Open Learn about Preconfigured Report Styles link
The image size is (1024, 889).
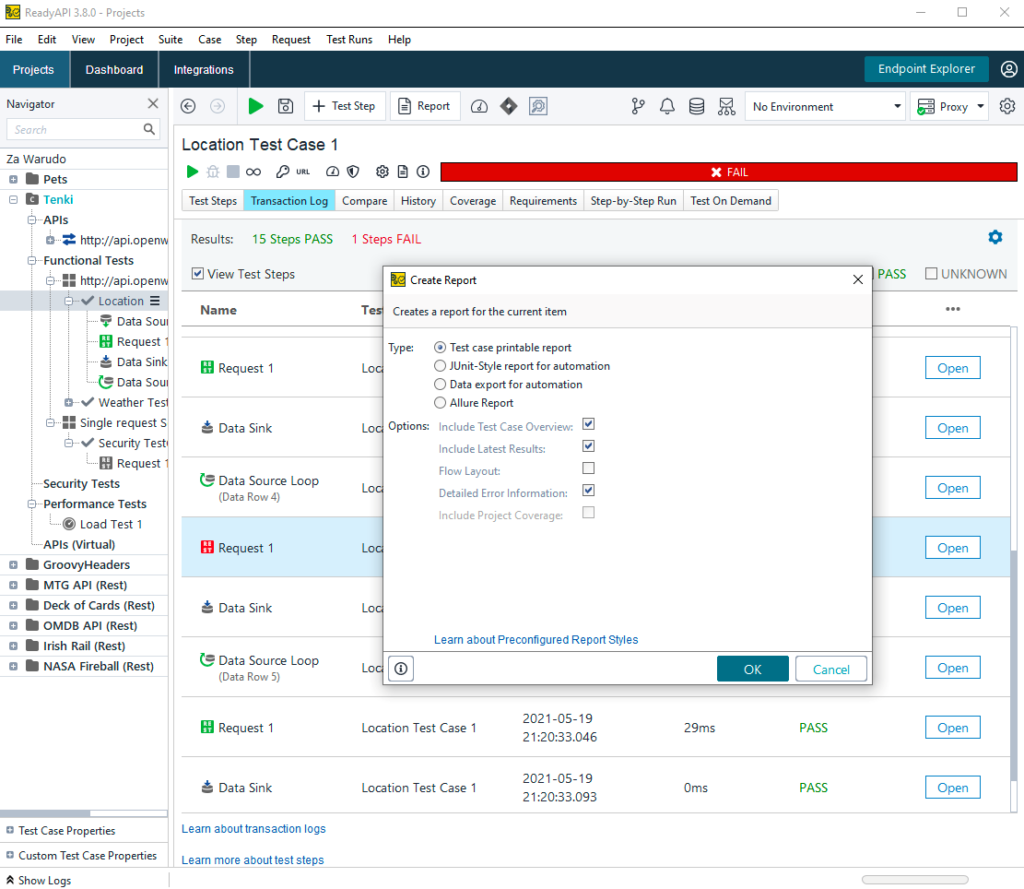(x=536, y=638)
